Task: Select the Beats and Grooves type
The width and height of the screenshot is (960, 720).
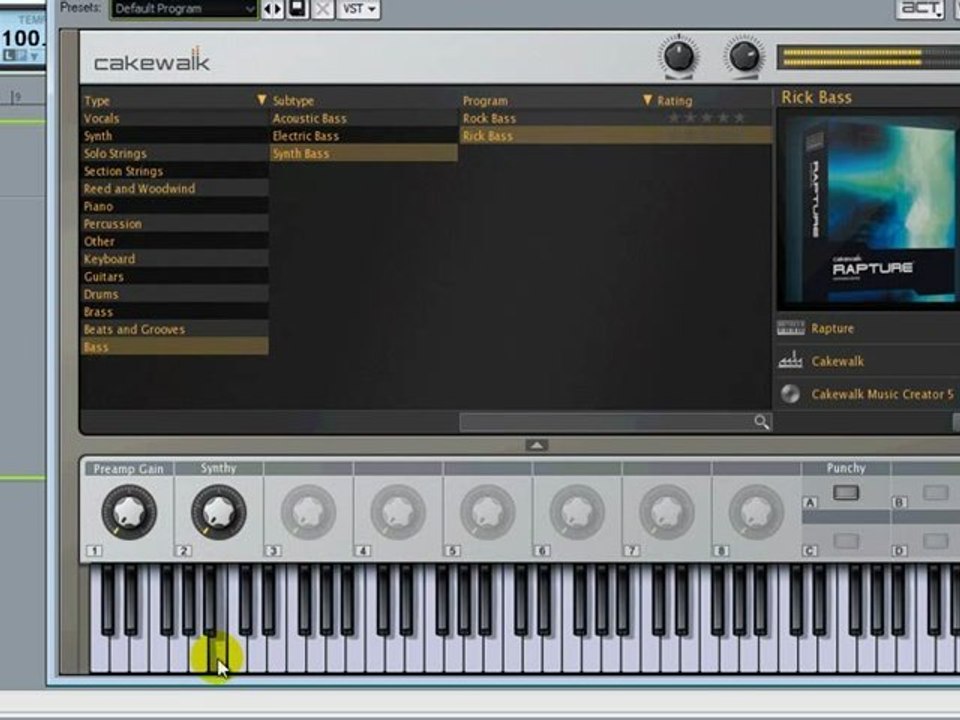Action: [x=174, y=329]
